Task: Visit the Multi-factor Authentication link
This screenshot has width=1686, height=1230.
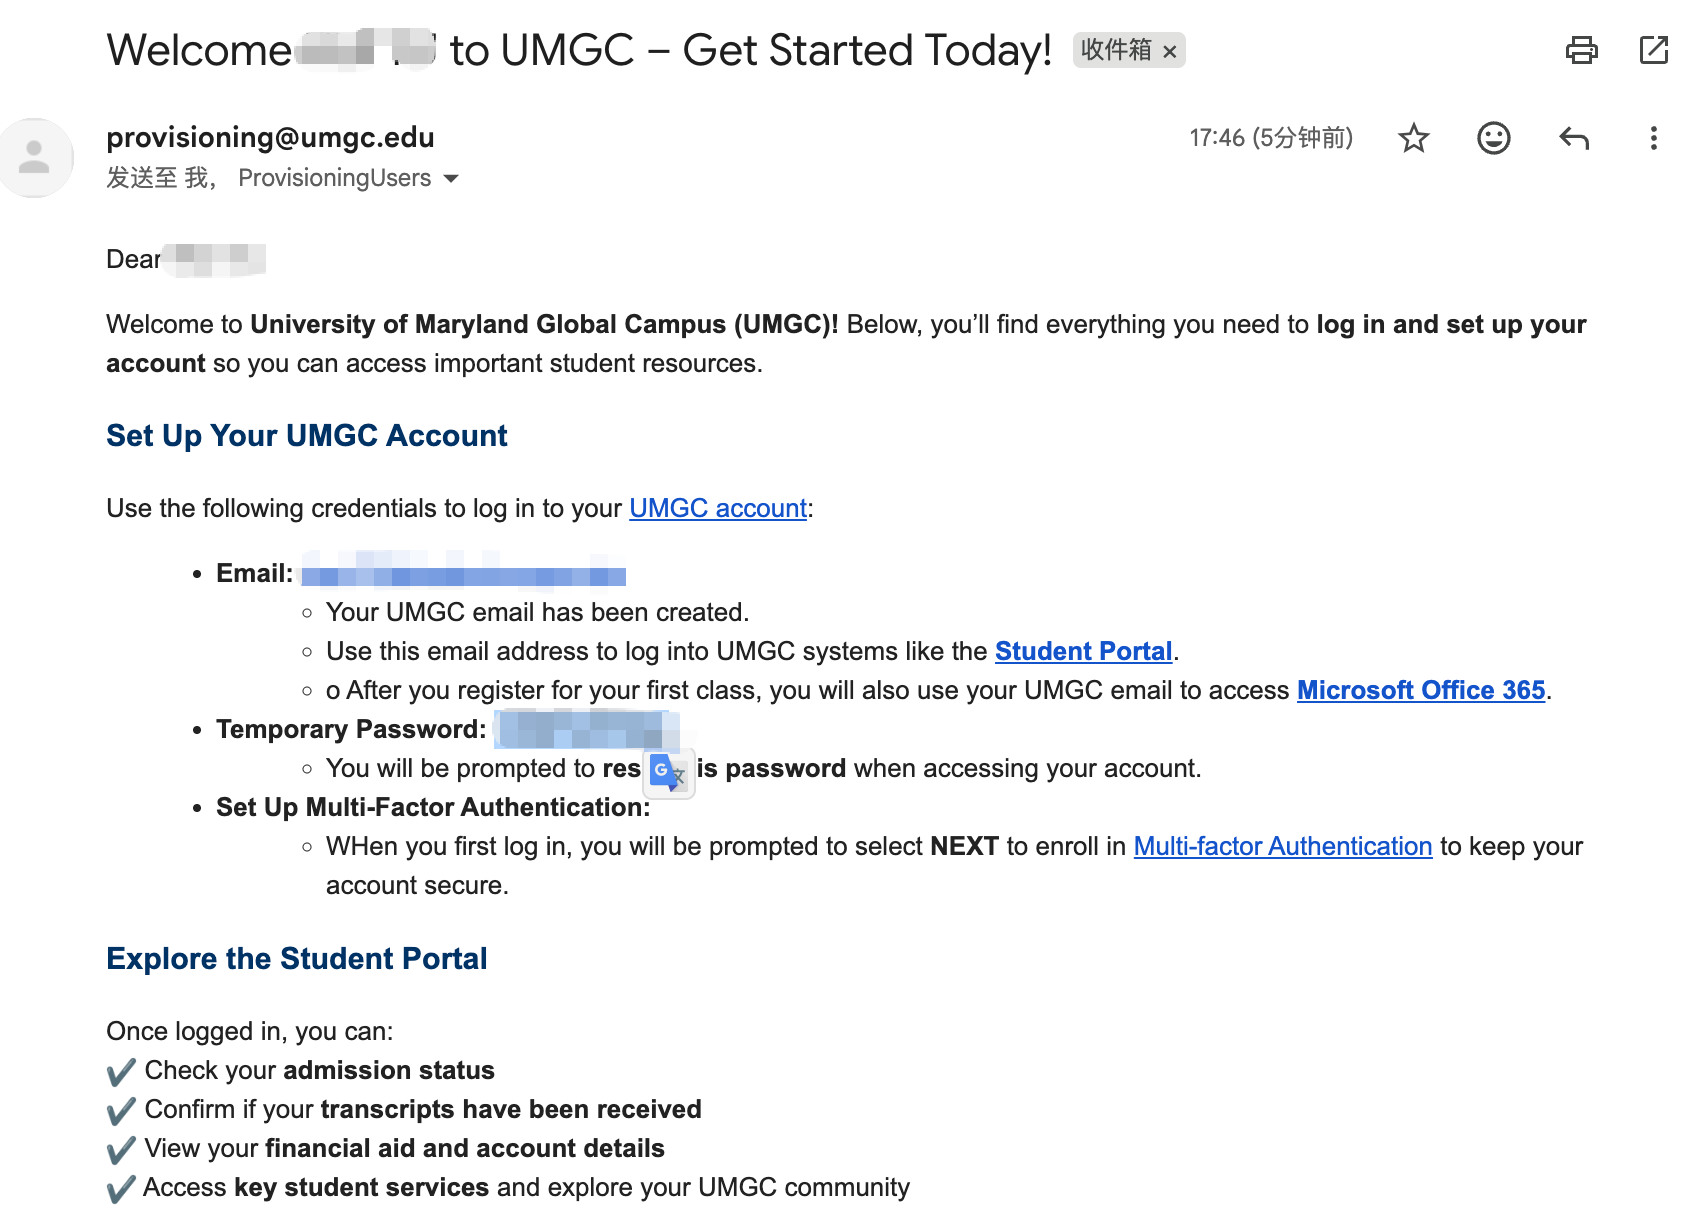Action: 1283,846
